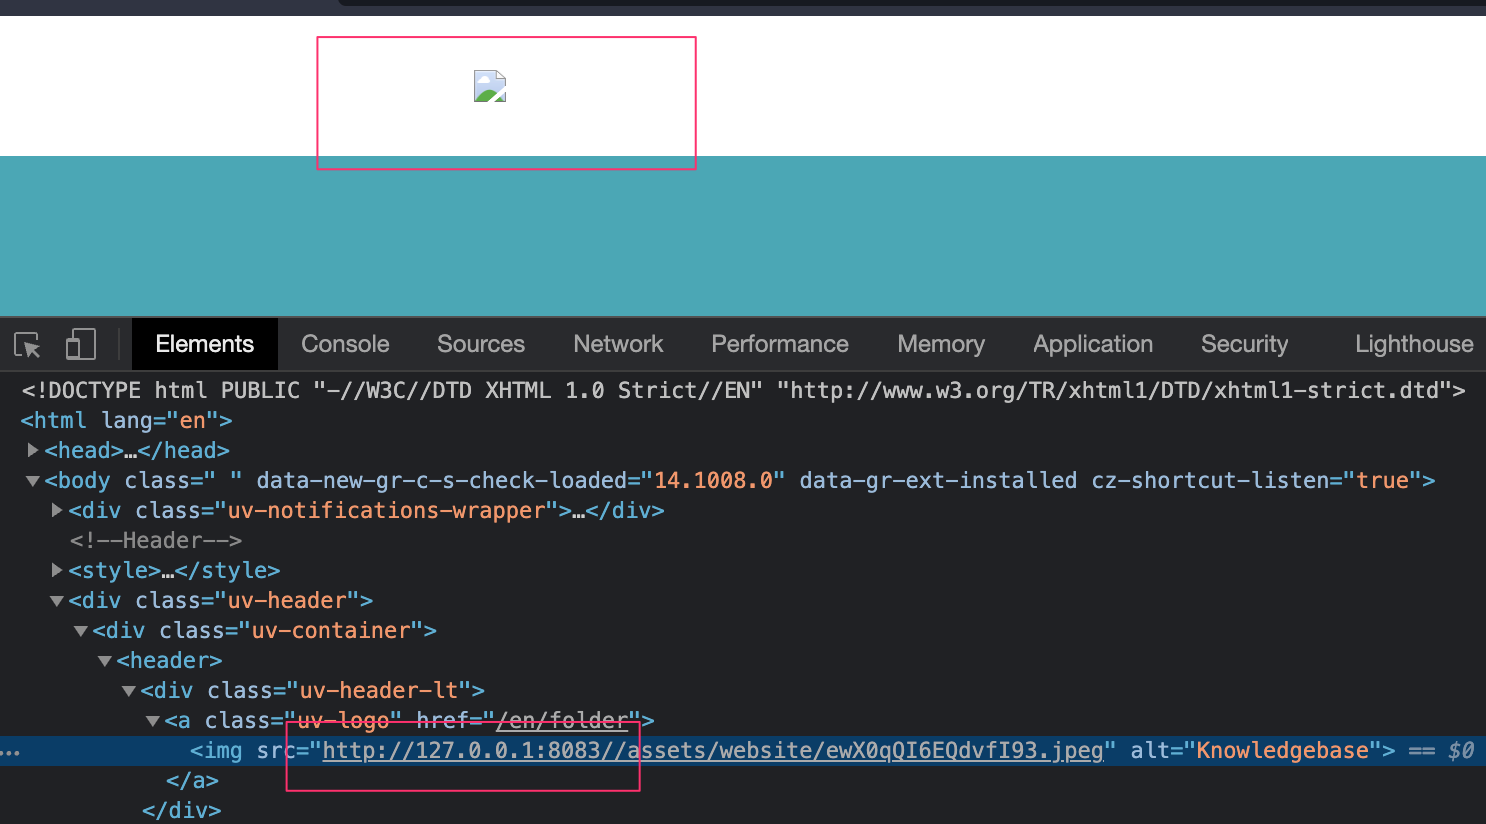Viewport: 1486px width, 824px height.
Task: Select the Memory tab
Action: 940,344
